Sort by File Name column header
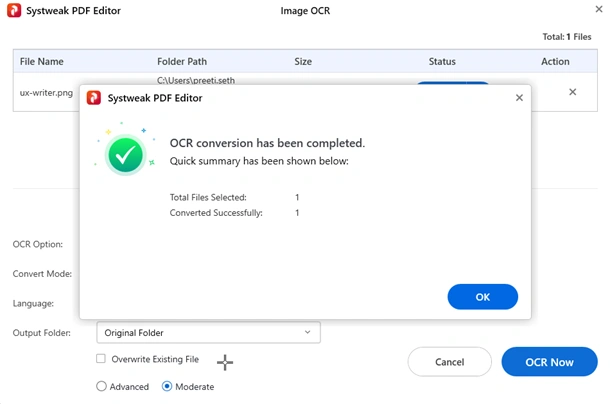 pyautogui.click(x=42, y=61)
